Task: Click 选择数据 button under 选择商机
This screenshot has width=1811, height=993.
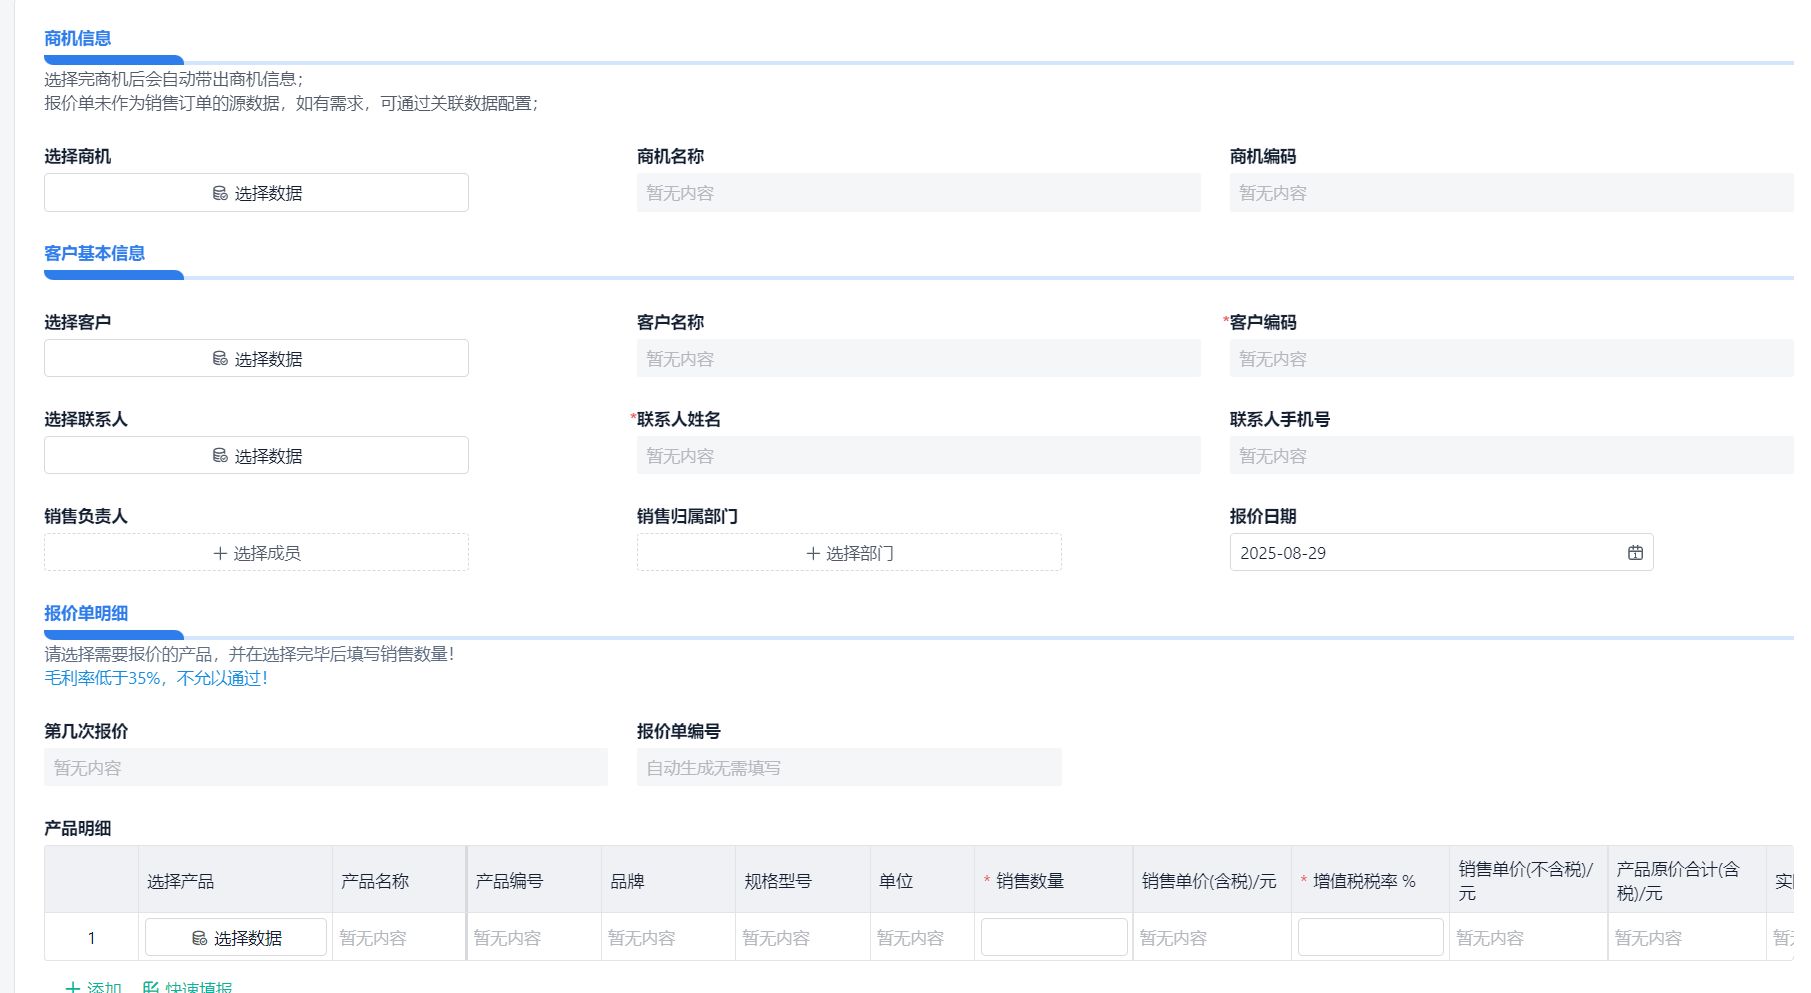Action: [x=256, y=193]
